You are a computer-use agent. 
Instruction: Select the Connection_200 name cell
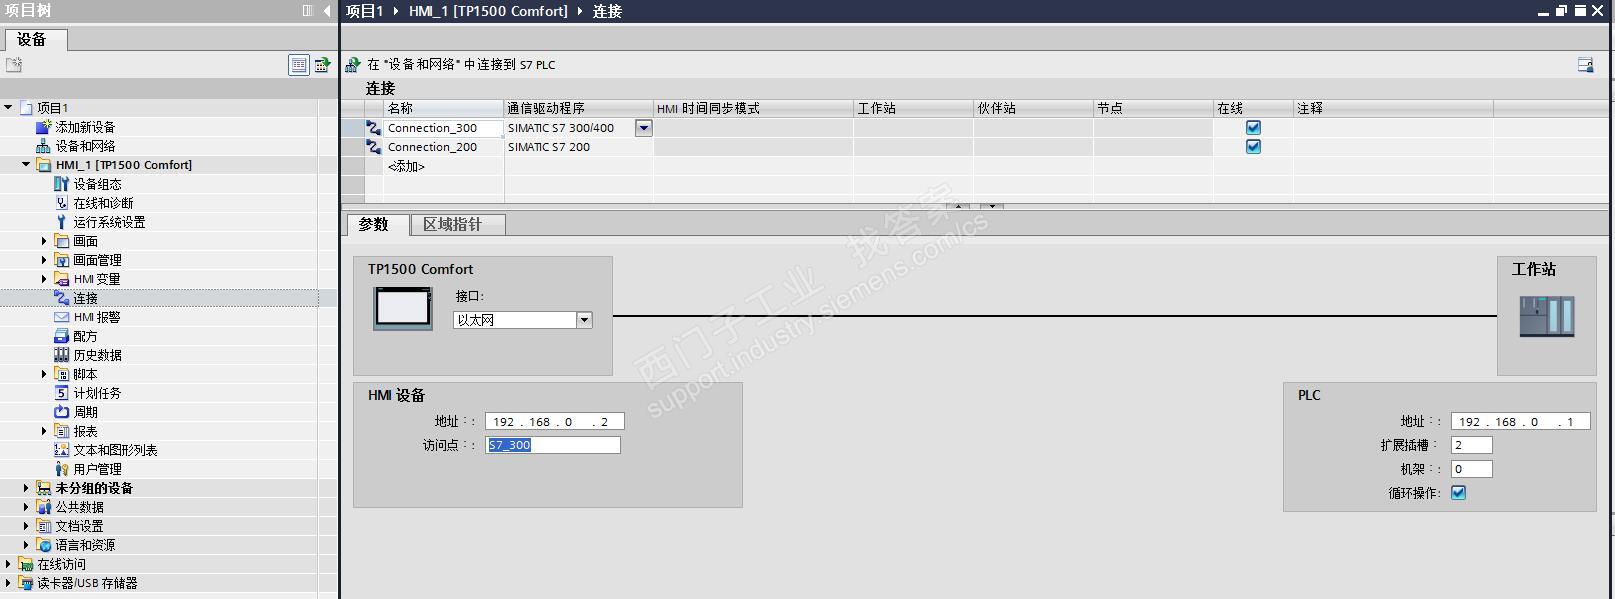(444, 147)
